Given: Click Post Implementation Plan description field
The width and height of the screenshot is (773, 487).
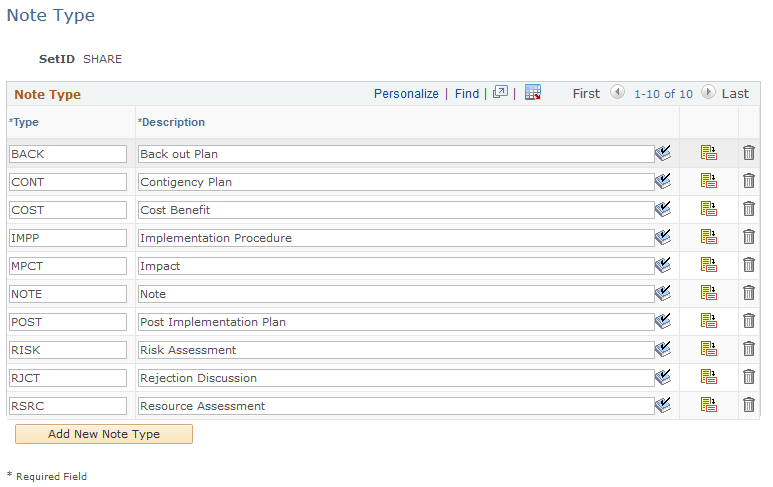Looking at the screenshot, I should point(396,322).
